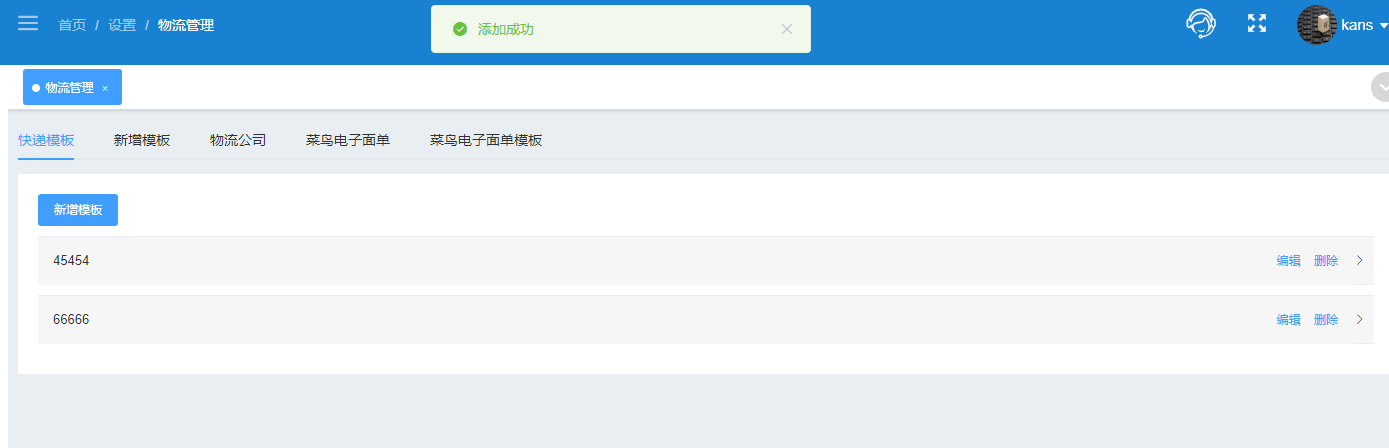Screen dimensions: 1389x448
Task: Click the 添加成功 message text
Action: pyautogui.click(x=506, y=29)
